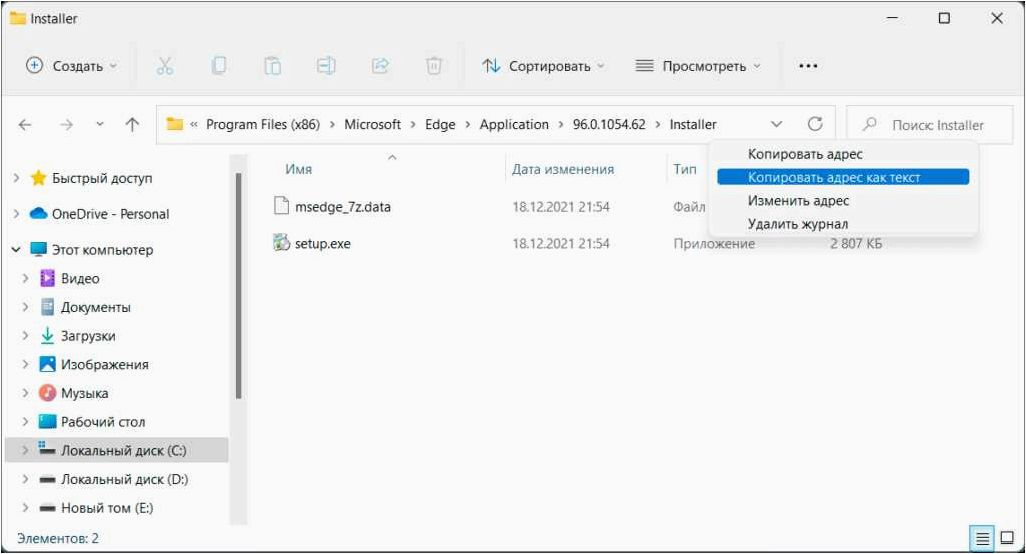Viewport: 1026px width, 554px height.
Task: Collapse the Этот компьютер tree node
Action: [16, 250]
